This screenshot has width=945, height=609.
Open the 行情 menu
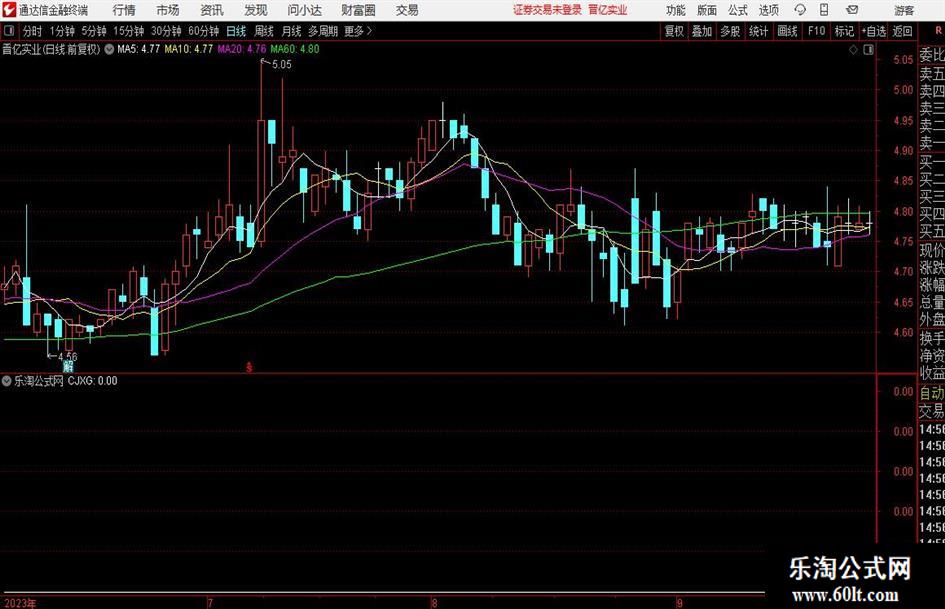[x=124, y=10]
